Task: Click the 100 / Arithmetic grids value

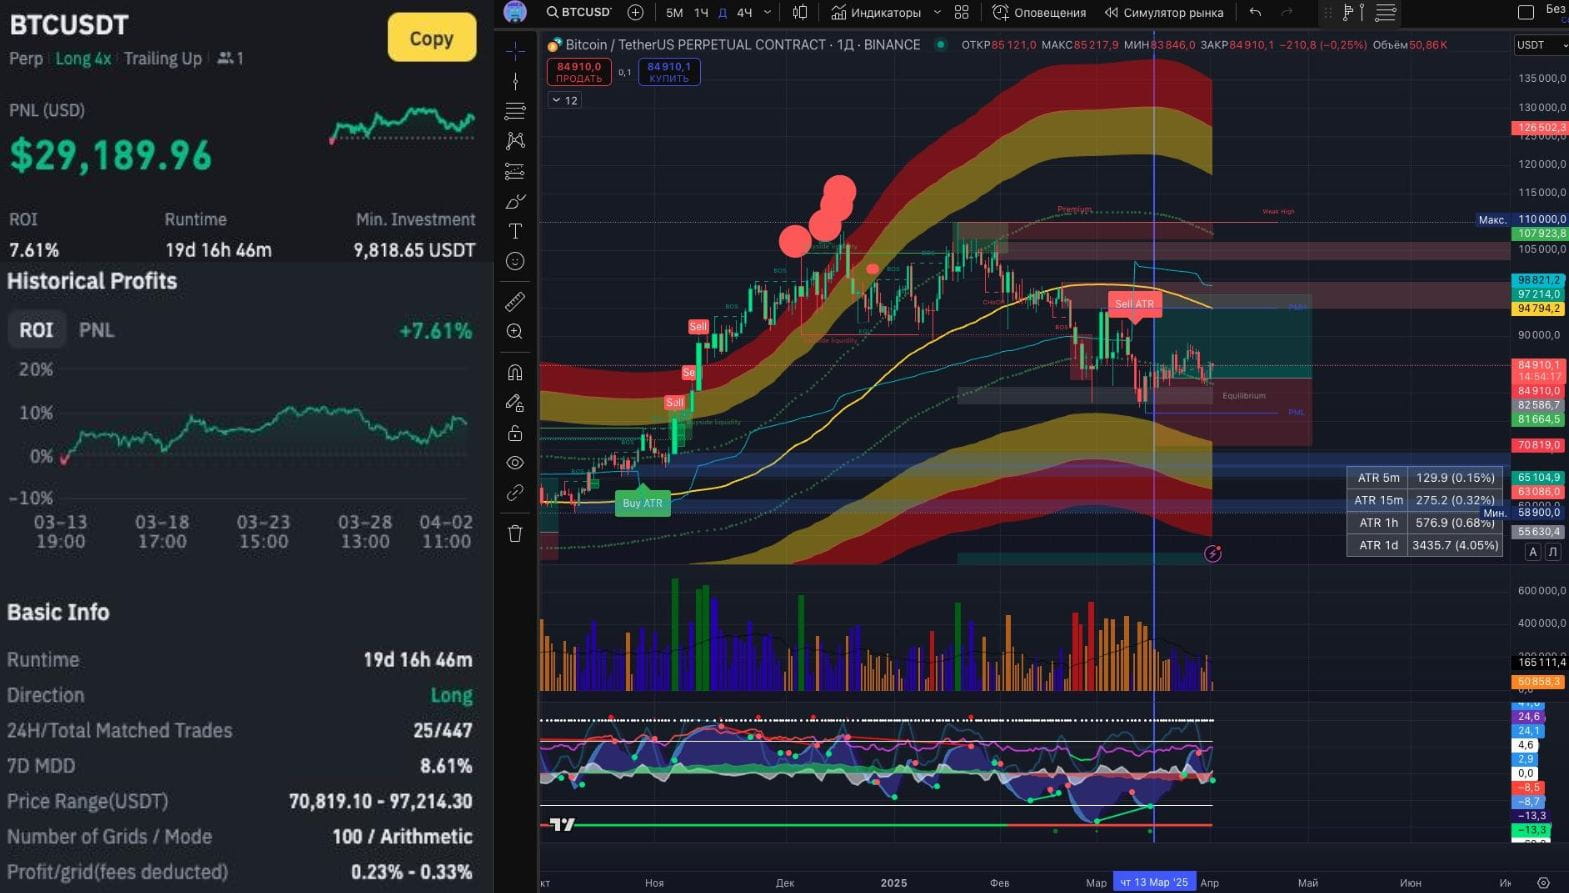Action: 403,836
